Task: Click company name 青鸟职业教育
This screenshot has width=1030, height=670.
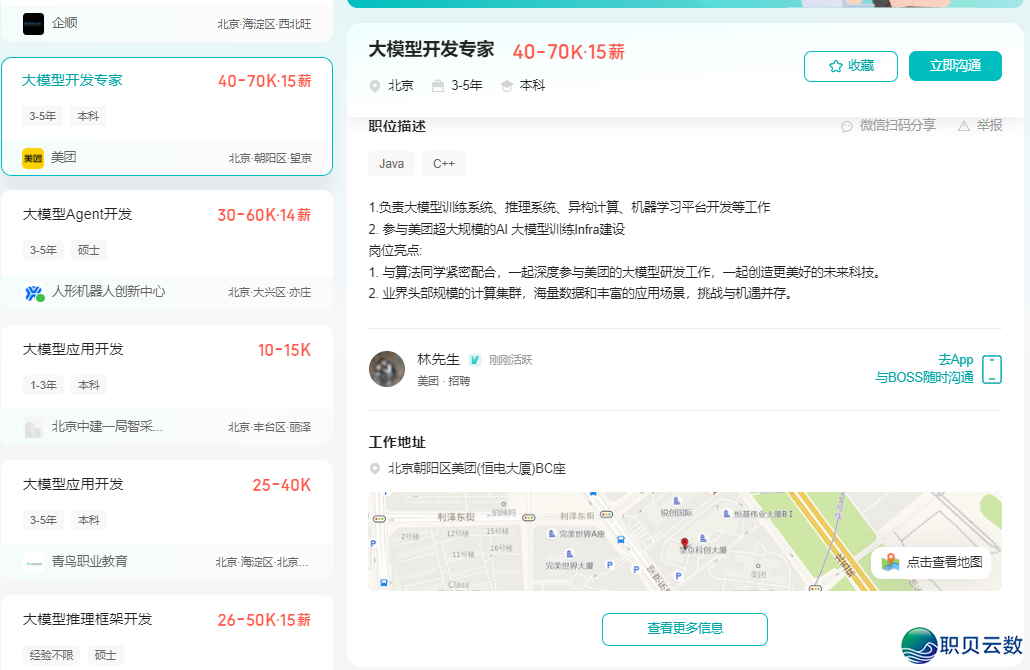Action: (89, 562)
